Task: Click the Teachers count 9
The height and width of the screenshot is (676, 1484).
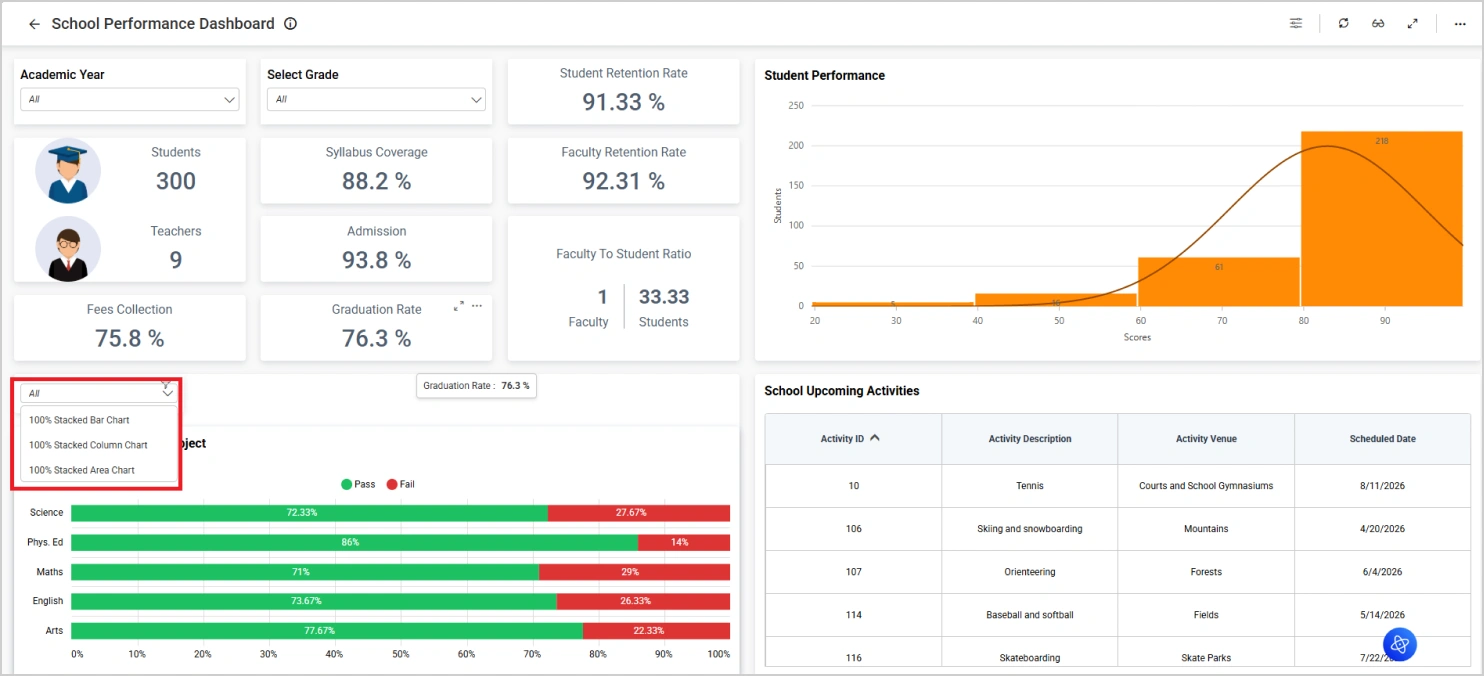Action: [176, 260]
